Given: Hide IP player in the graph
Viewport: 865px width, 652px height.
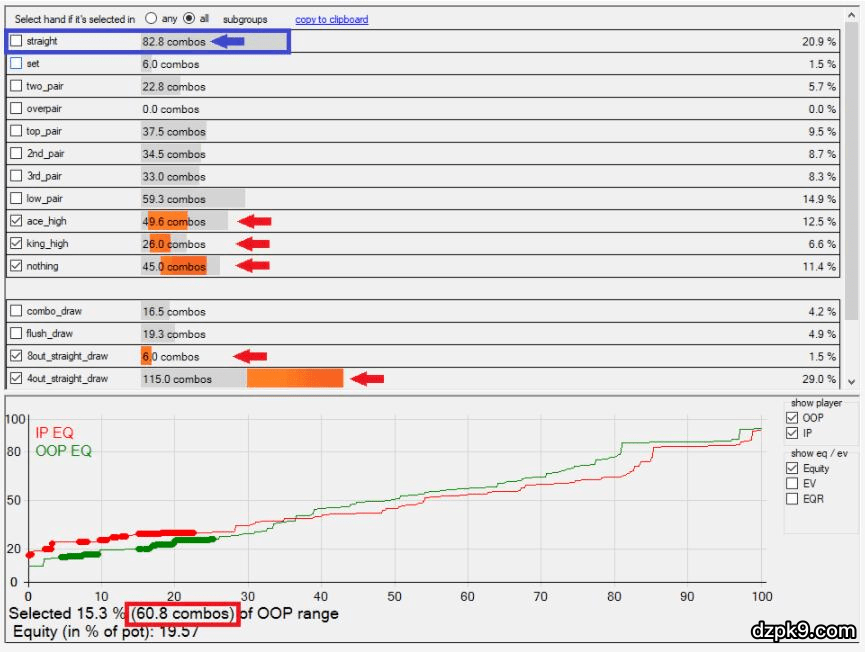Looking at the screenshot, I should point(793,433).
